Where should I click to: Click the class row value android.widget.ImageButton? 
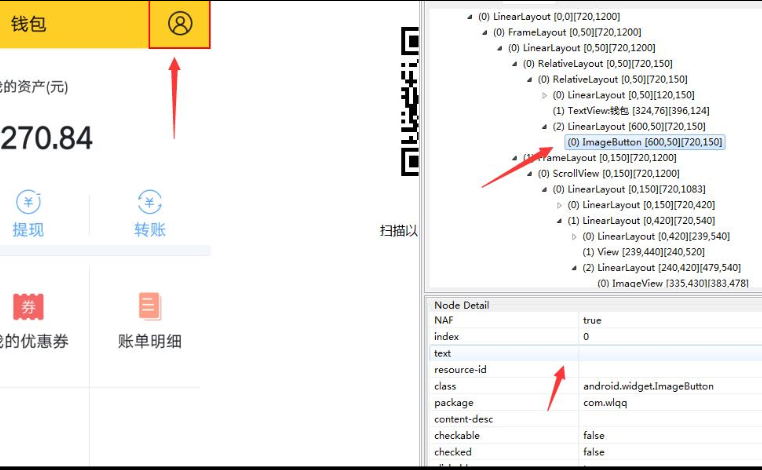[647, 386]
